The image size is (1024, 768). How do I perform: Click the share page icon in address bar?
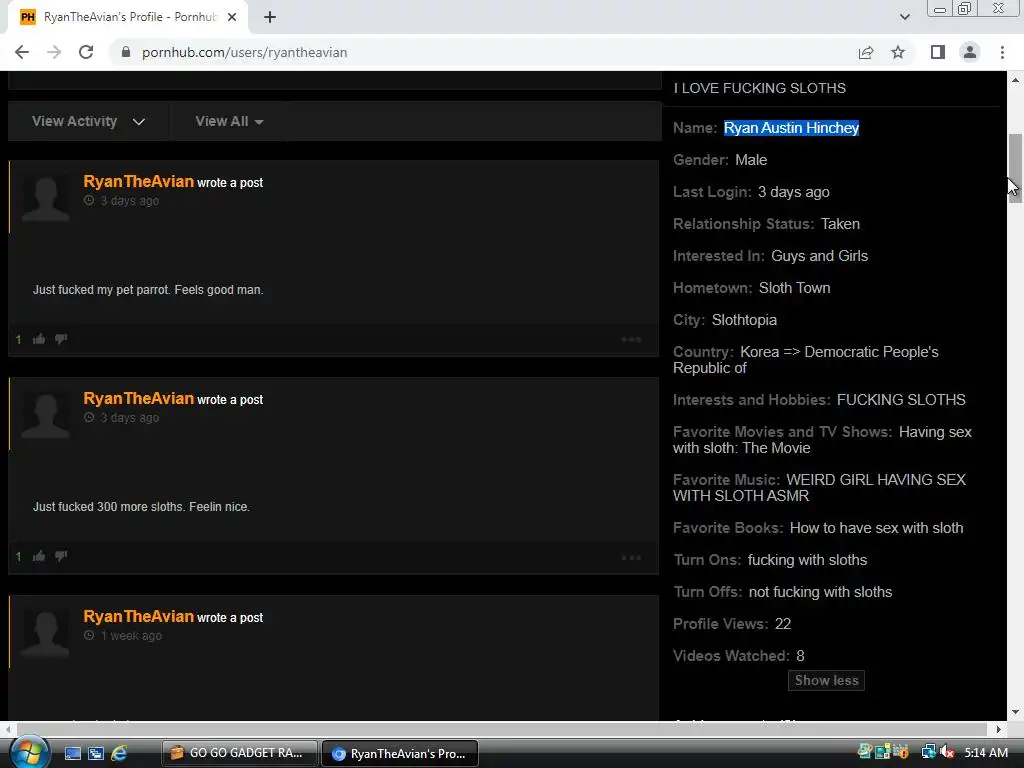pyautogui.click(x=866, y=52)
